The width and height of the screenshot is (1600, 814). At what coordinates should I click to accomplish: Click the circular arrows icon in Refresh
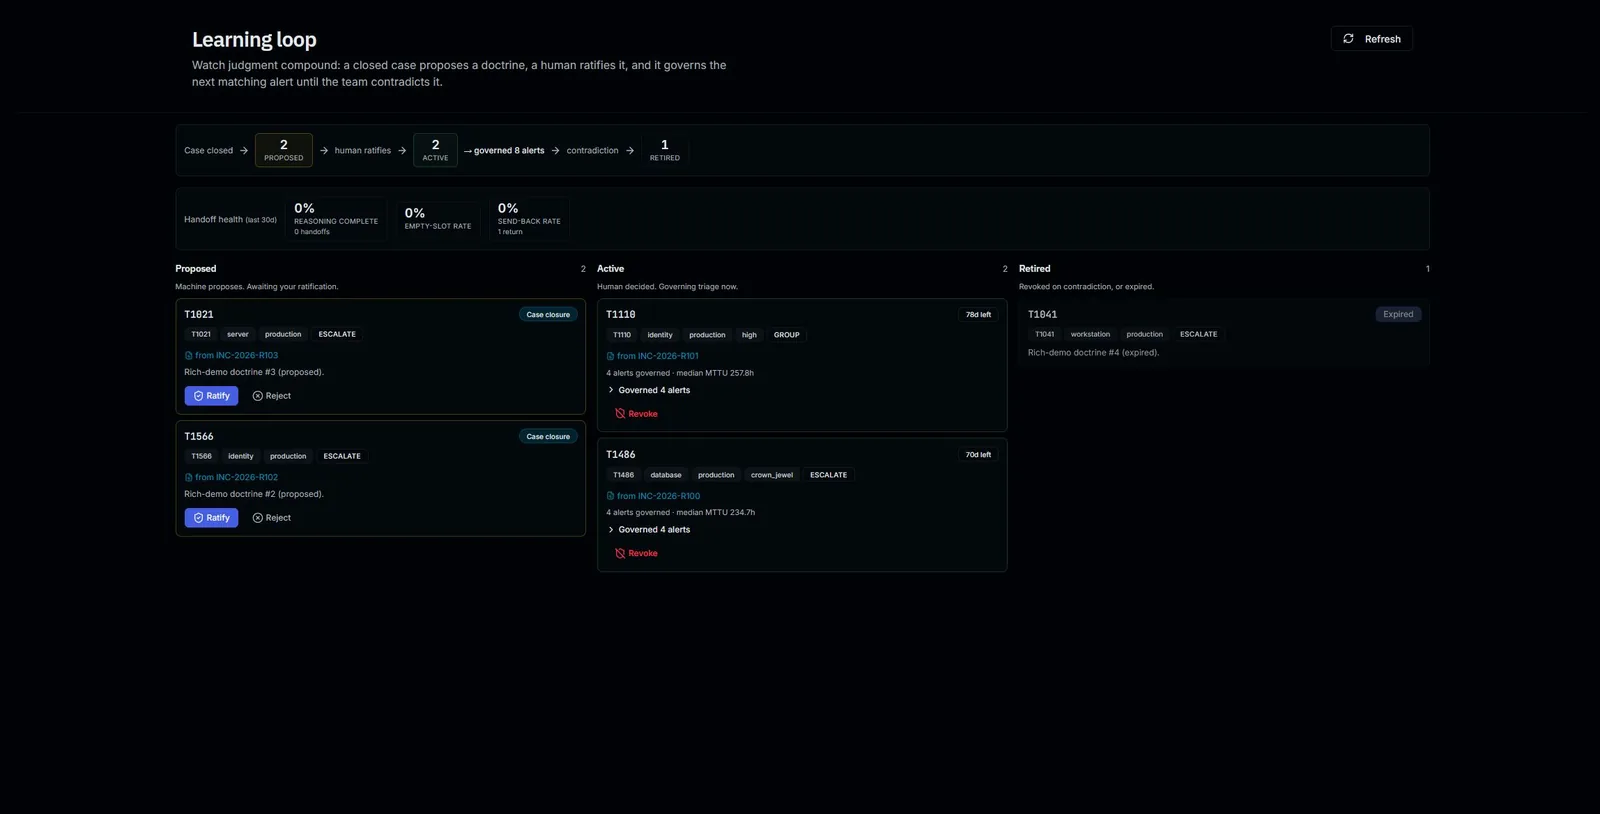pos(1348,39)
